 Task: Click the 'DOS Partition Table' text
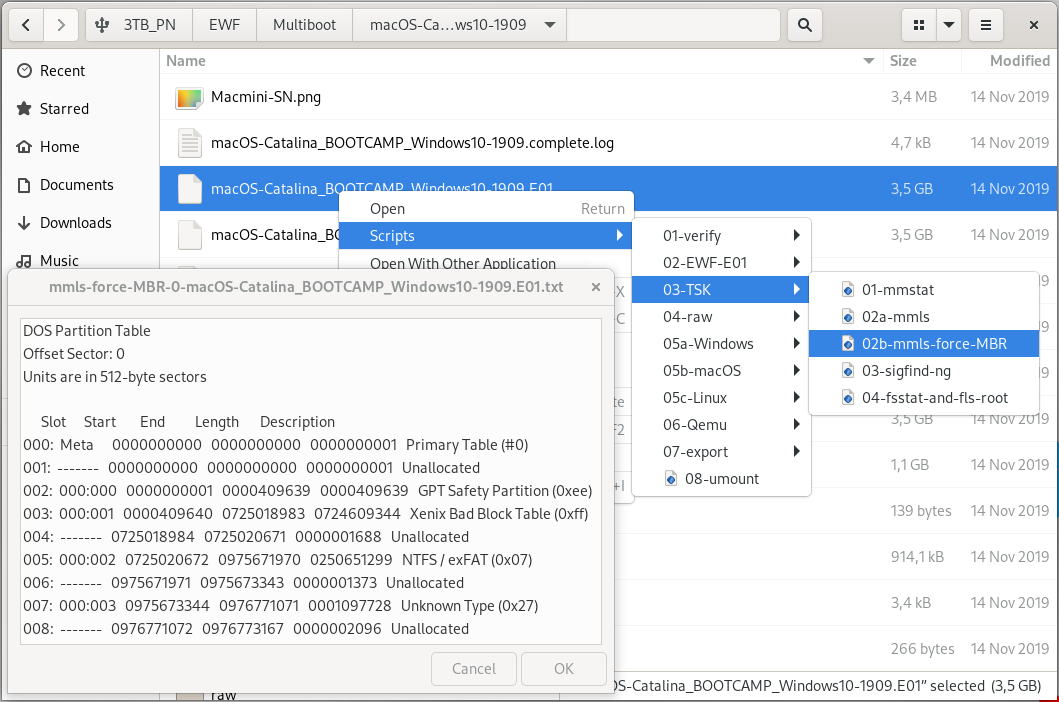pos(86,331)
